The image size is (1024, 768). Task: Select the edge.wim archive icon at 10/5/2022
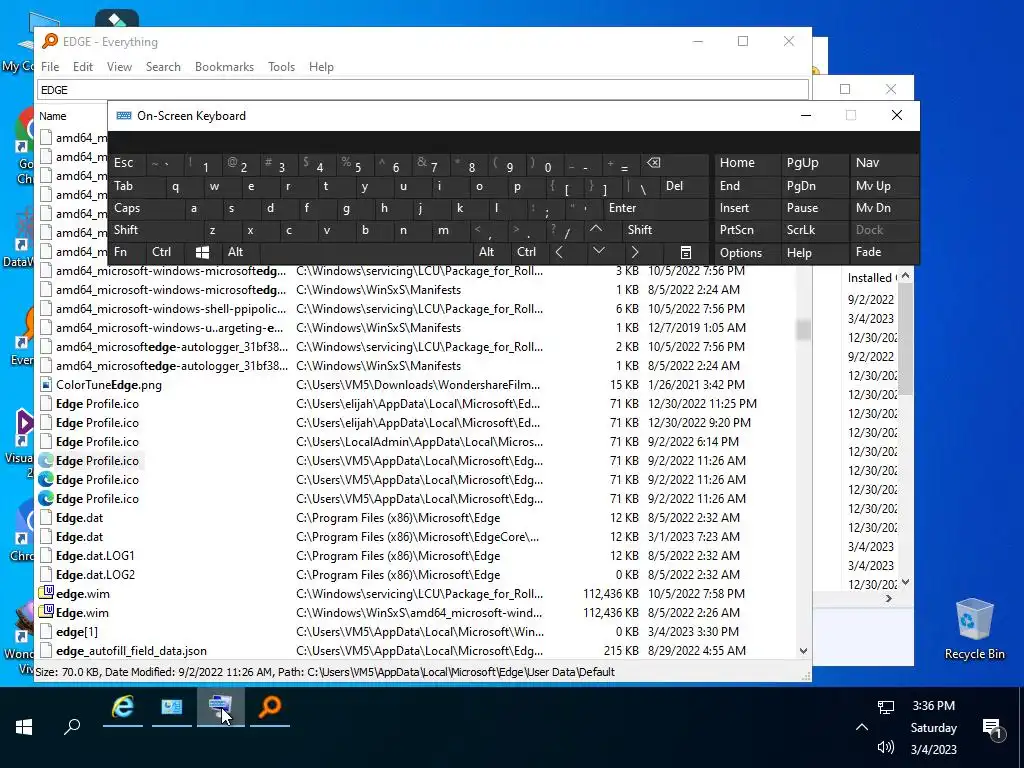point(46,594)
